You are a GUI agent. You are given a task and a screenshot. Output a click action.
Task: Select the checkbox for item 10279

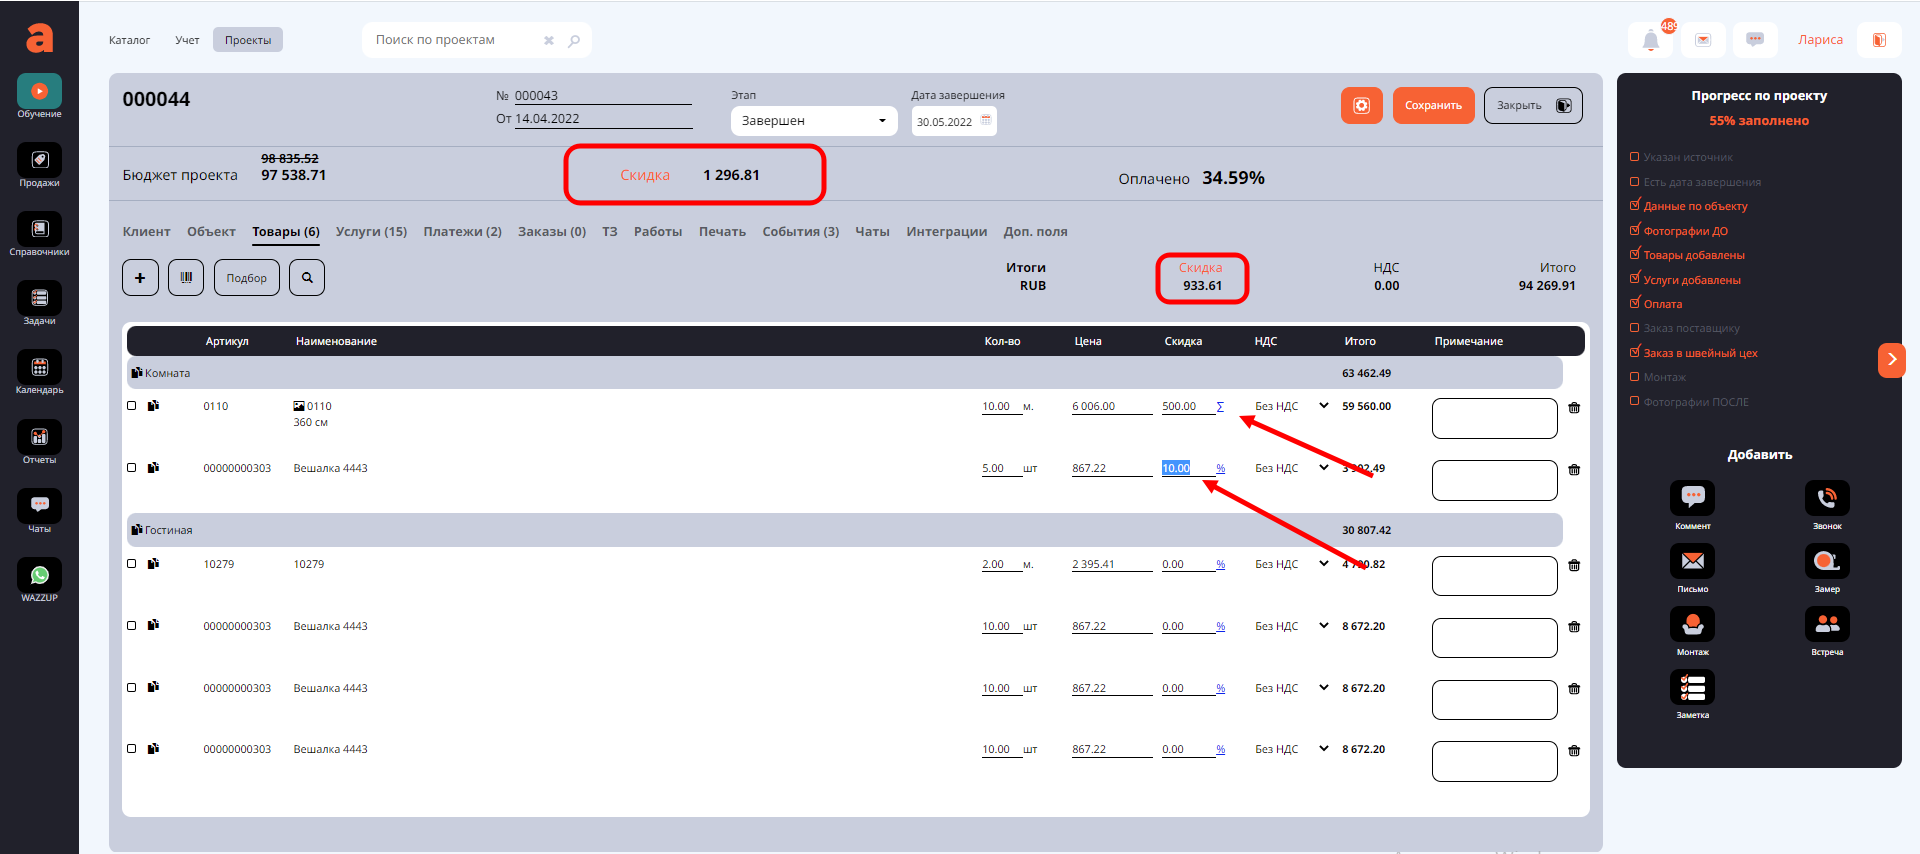click(x=132, y=564)
